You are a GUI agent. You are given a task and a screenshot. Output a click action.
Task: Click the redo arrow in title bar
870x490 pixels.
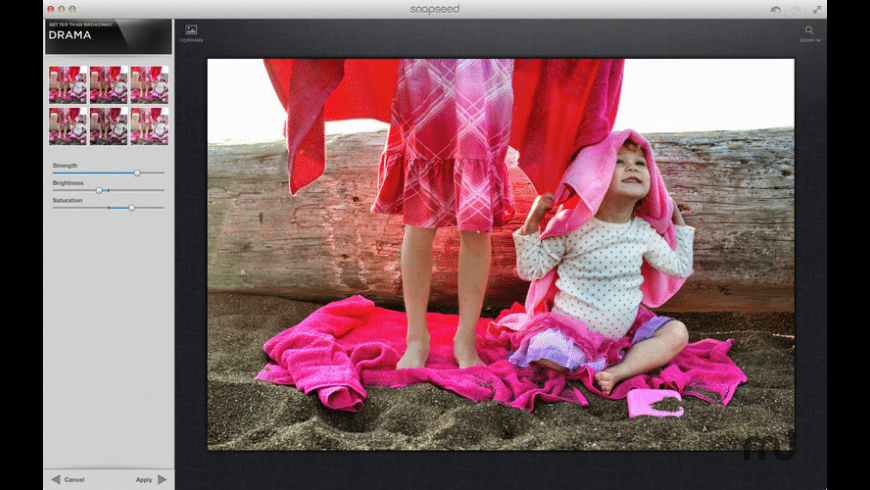tap(796, 9)
